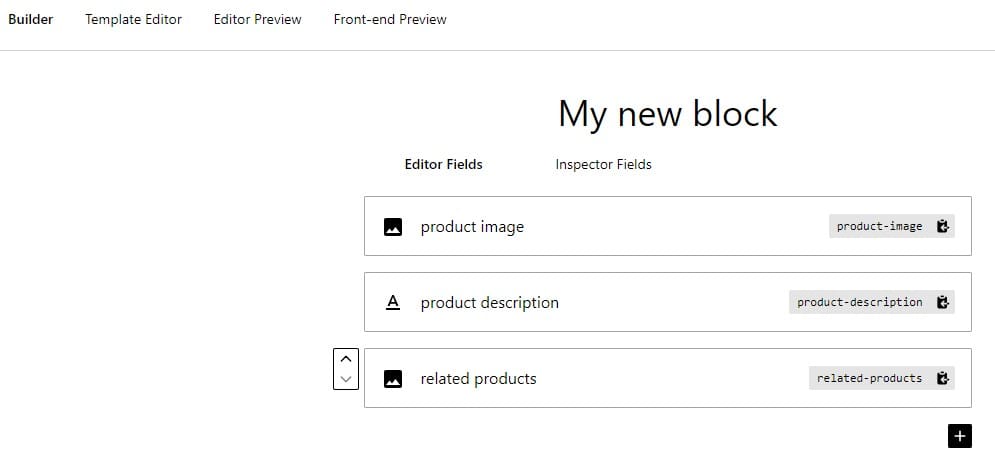Image resolution: width=995 pixels, height=467 pixels.
Task: Click the related-products slug label
Action: [869, 379]
